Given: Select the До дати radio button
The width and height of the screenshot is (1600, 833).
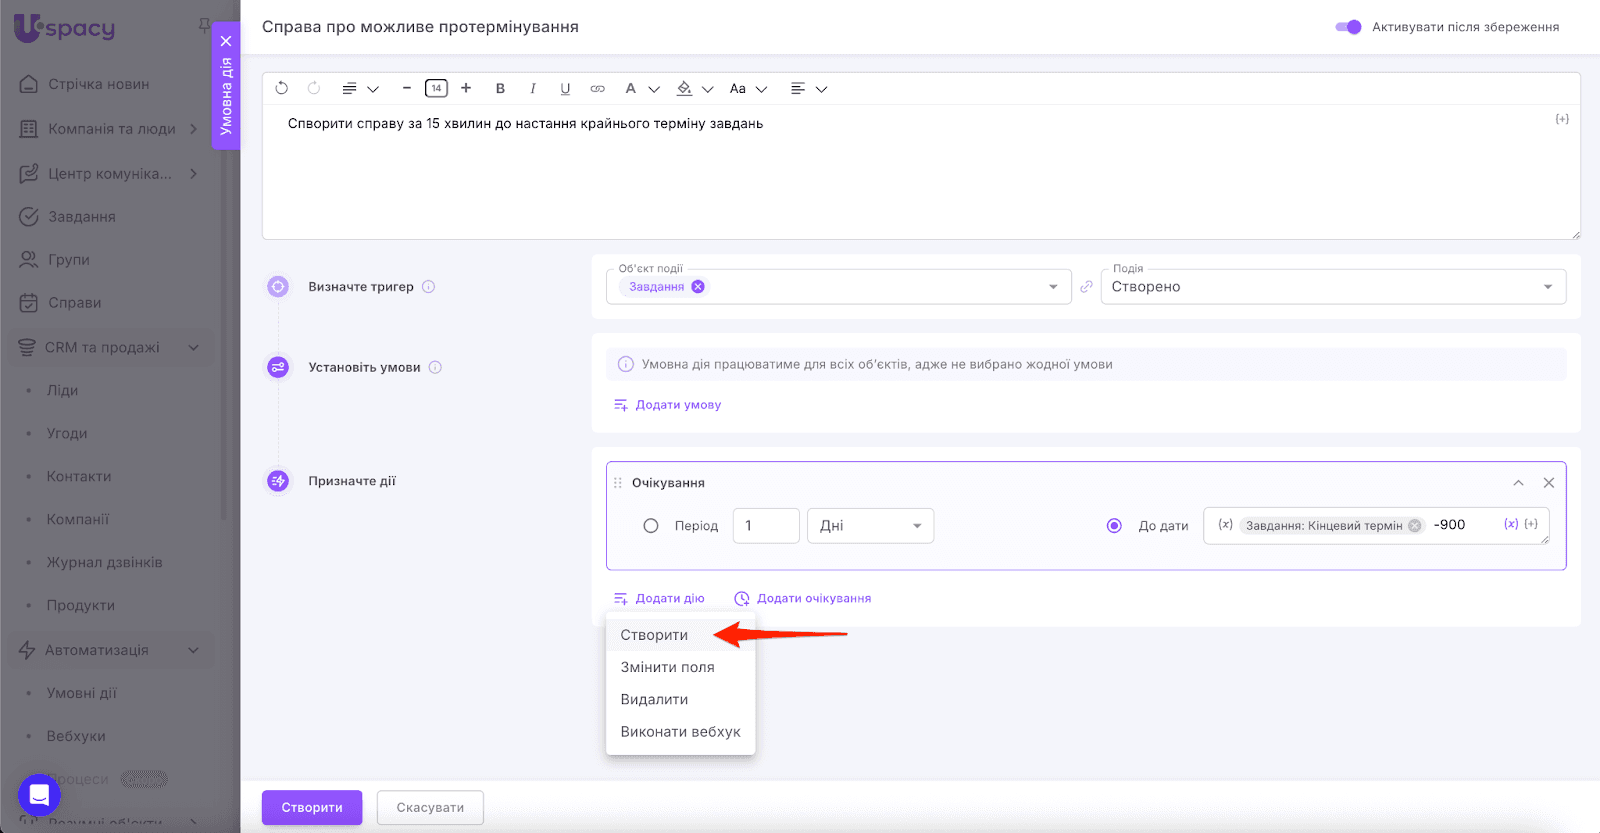Looking at the screenshot, I should [x=1114, y=526].
